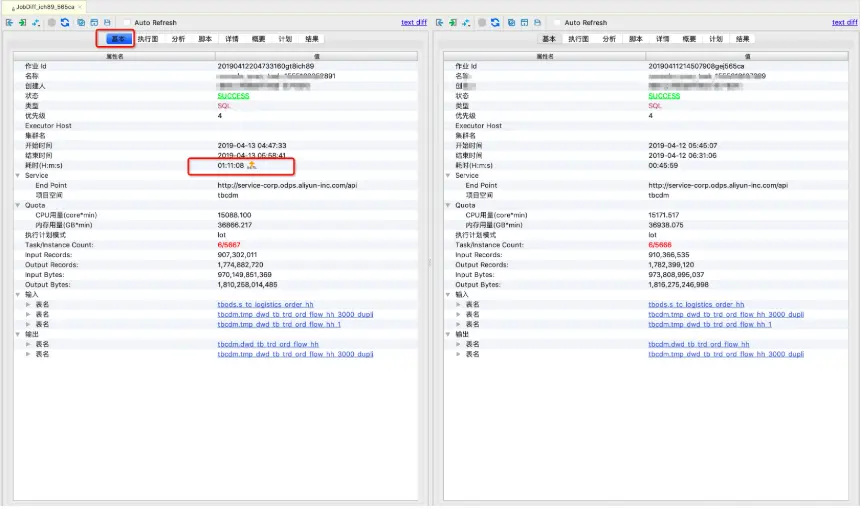
Task: Enable Auto Refresh checkbox in left pane
Action: pyautogui.click(x=127, y=23)
